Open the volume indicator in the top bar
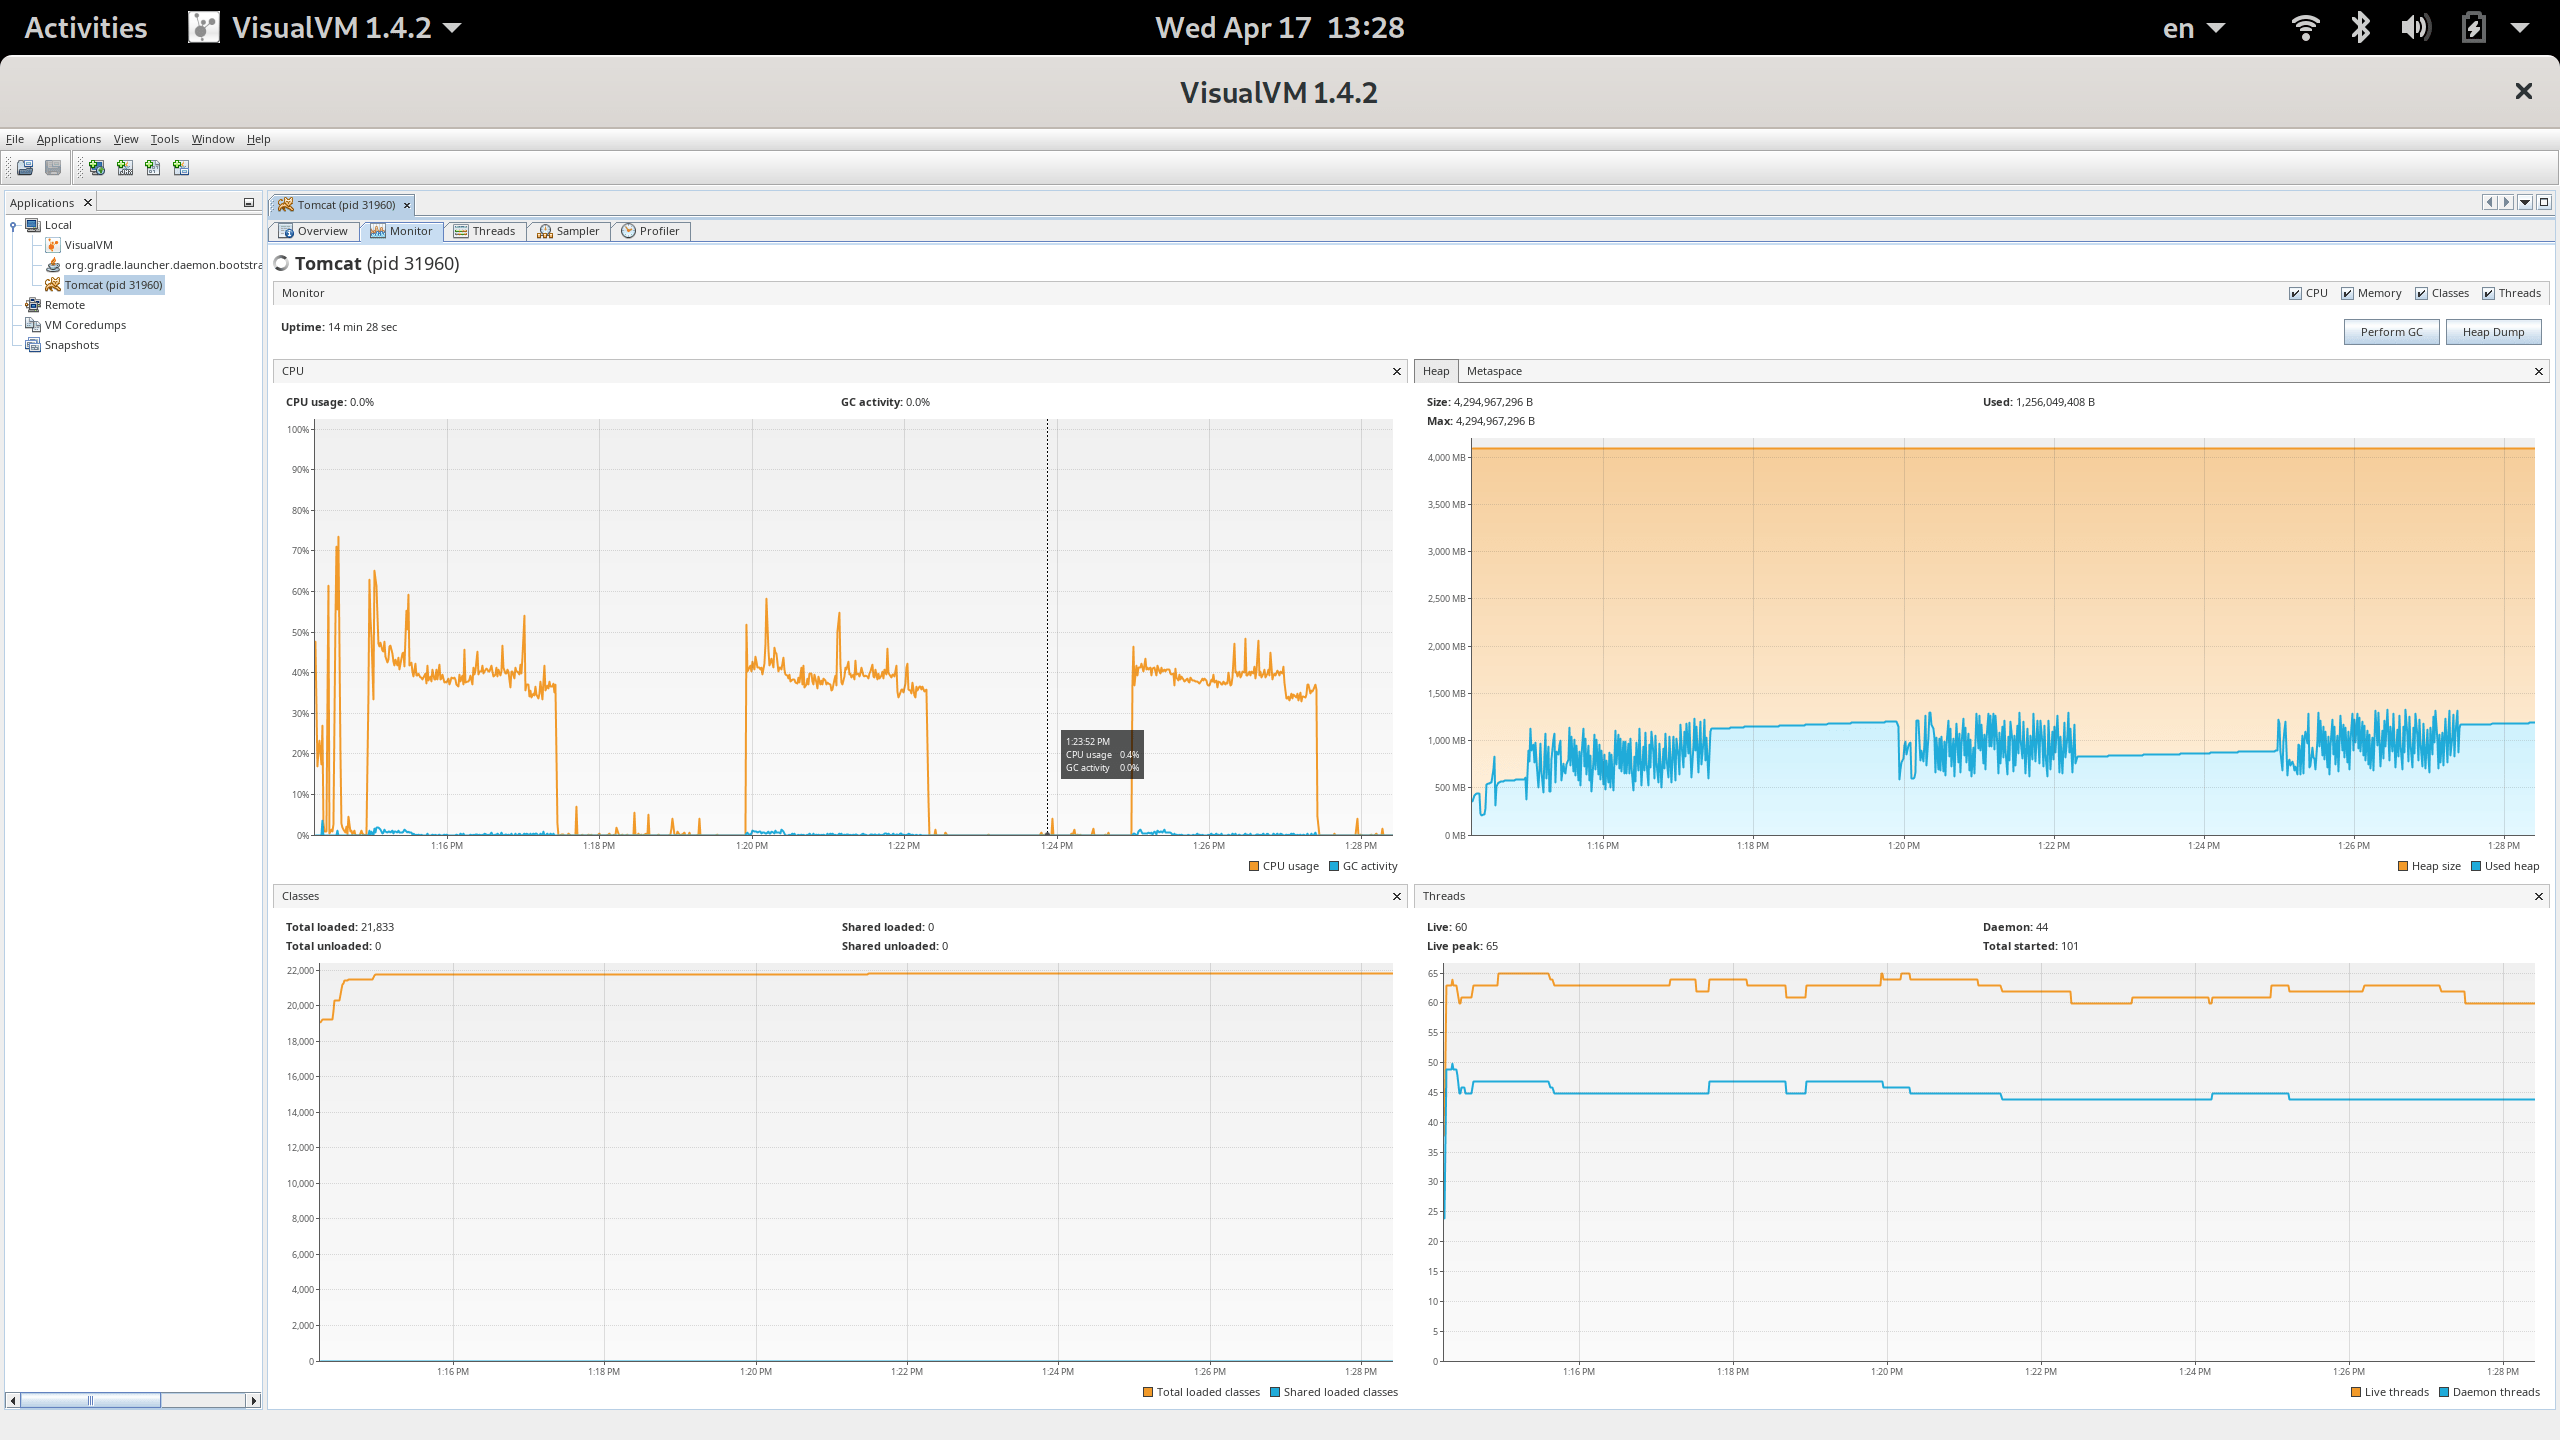This screenshot has width=2560, height=1440. point(2416,27)
